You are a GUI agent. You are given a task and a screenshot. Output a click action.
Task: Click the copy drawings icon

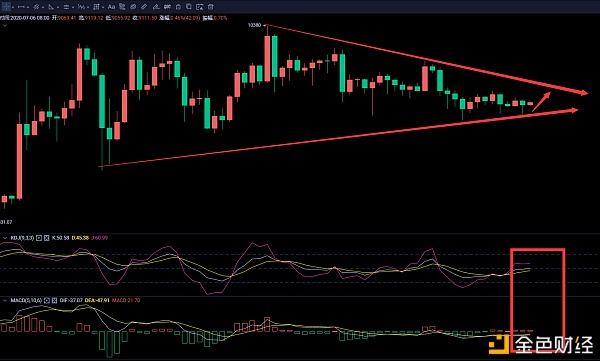point(189,7)
